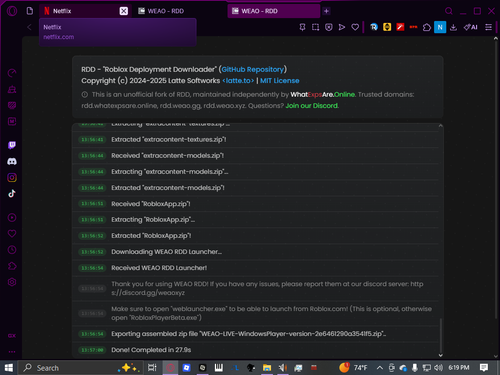Click 'Extracting "extracontent-models.zip"...' log entry
The width and height of the screenshot is (500, 375).
click(x=256, y=172)
